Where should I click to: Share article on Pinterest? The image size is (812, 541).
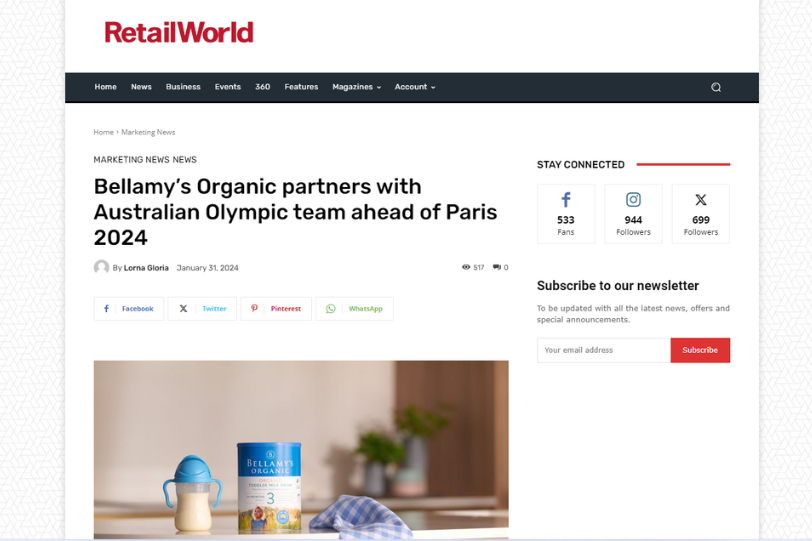coord(276,309)
